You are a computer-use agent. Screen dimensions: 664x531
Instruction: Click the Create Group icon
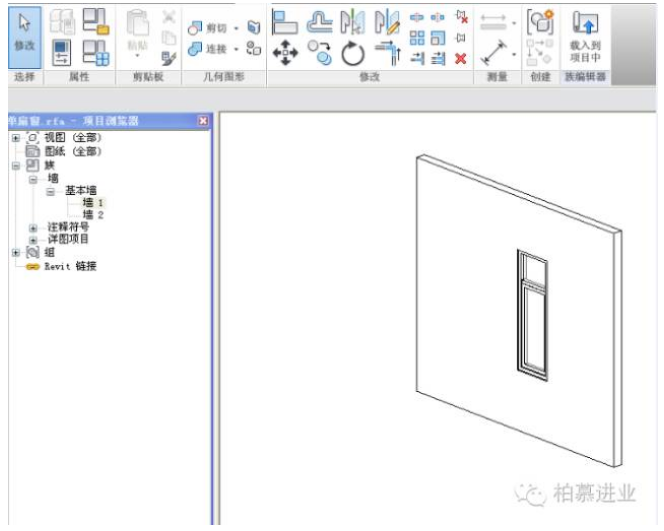coord(540,22)
